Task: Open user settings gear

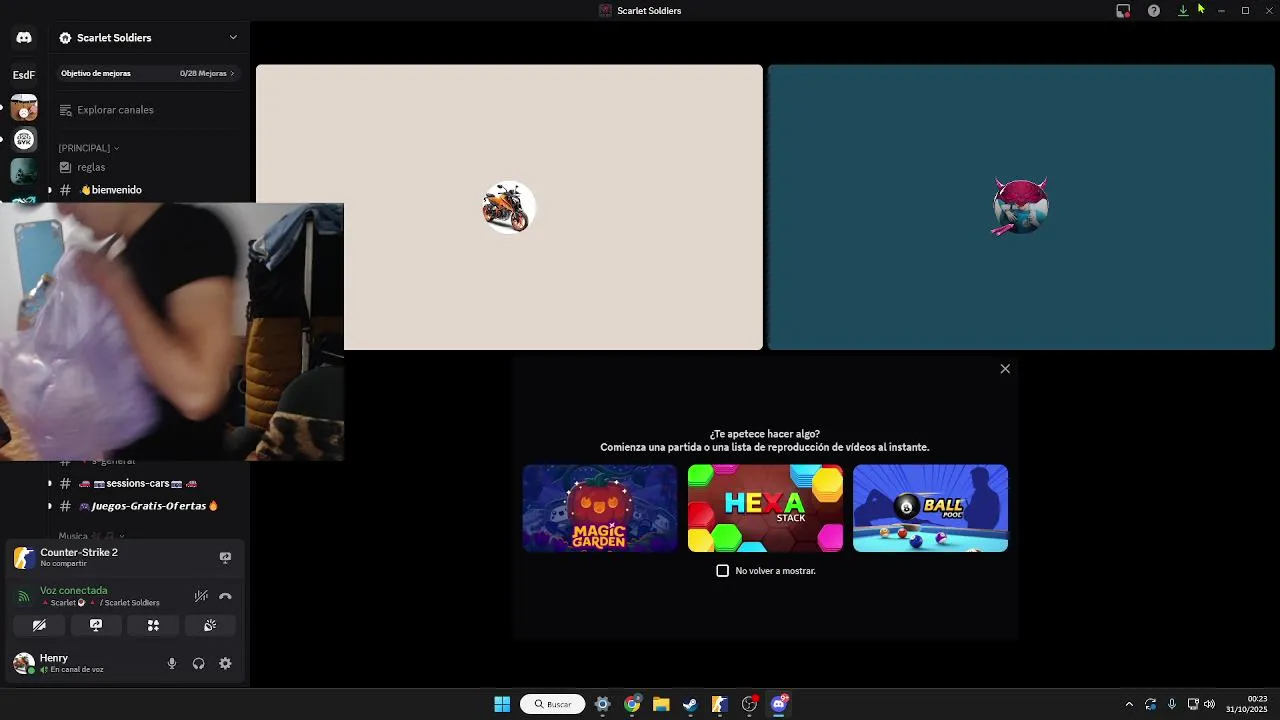Action: (225, 663)
